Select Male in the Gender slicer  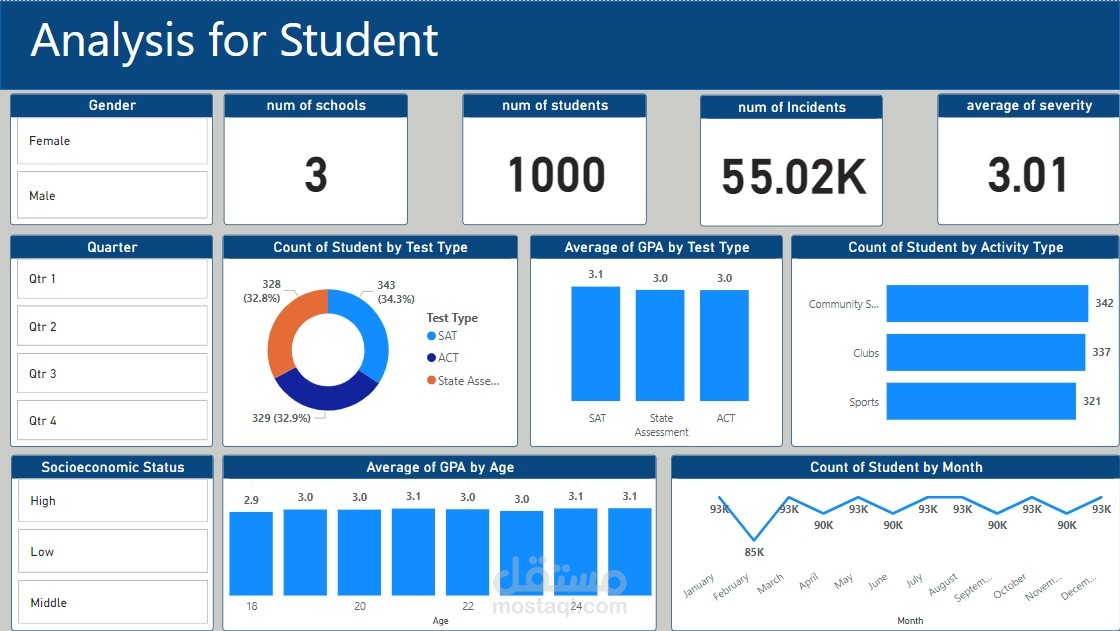pyautogui.click(x=112, y=195)
